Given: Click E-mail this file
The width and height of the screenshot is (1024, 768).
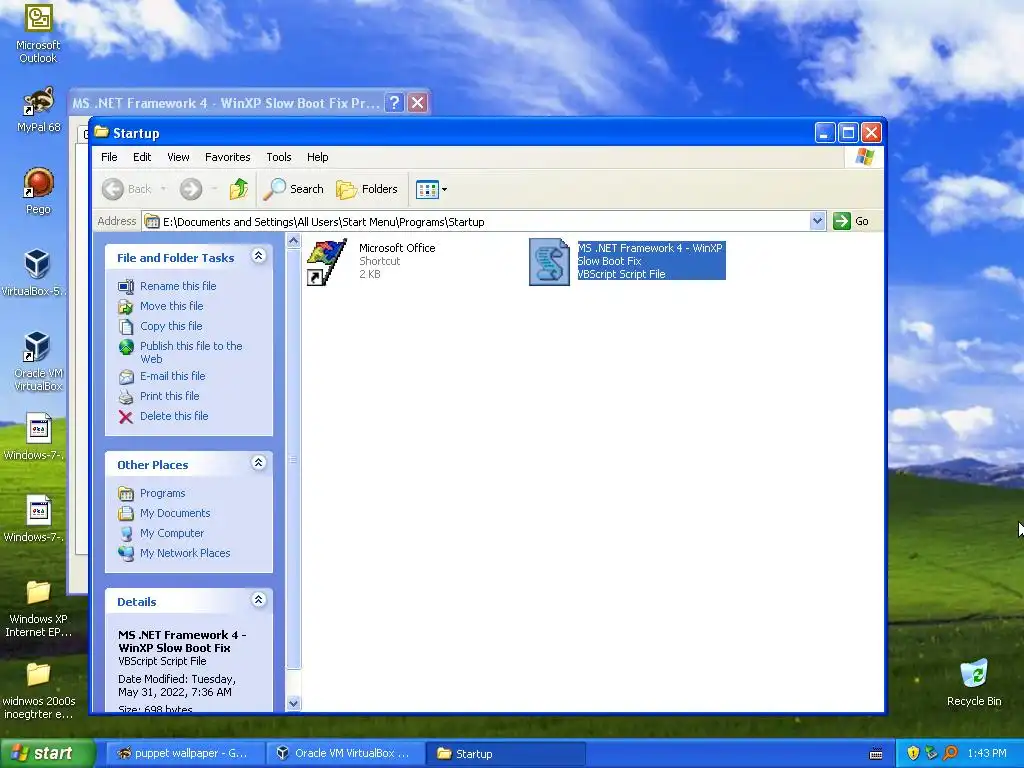Looking at the screenshot, I should pyautogui.click(x=162, y=376).
